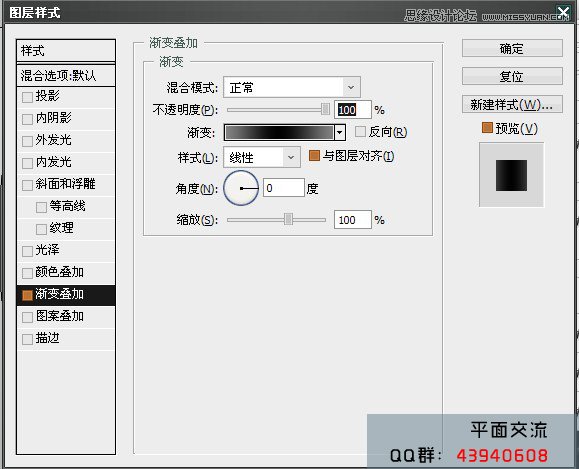
Task: Click the gradient color bar
Action: coord(279,132)
